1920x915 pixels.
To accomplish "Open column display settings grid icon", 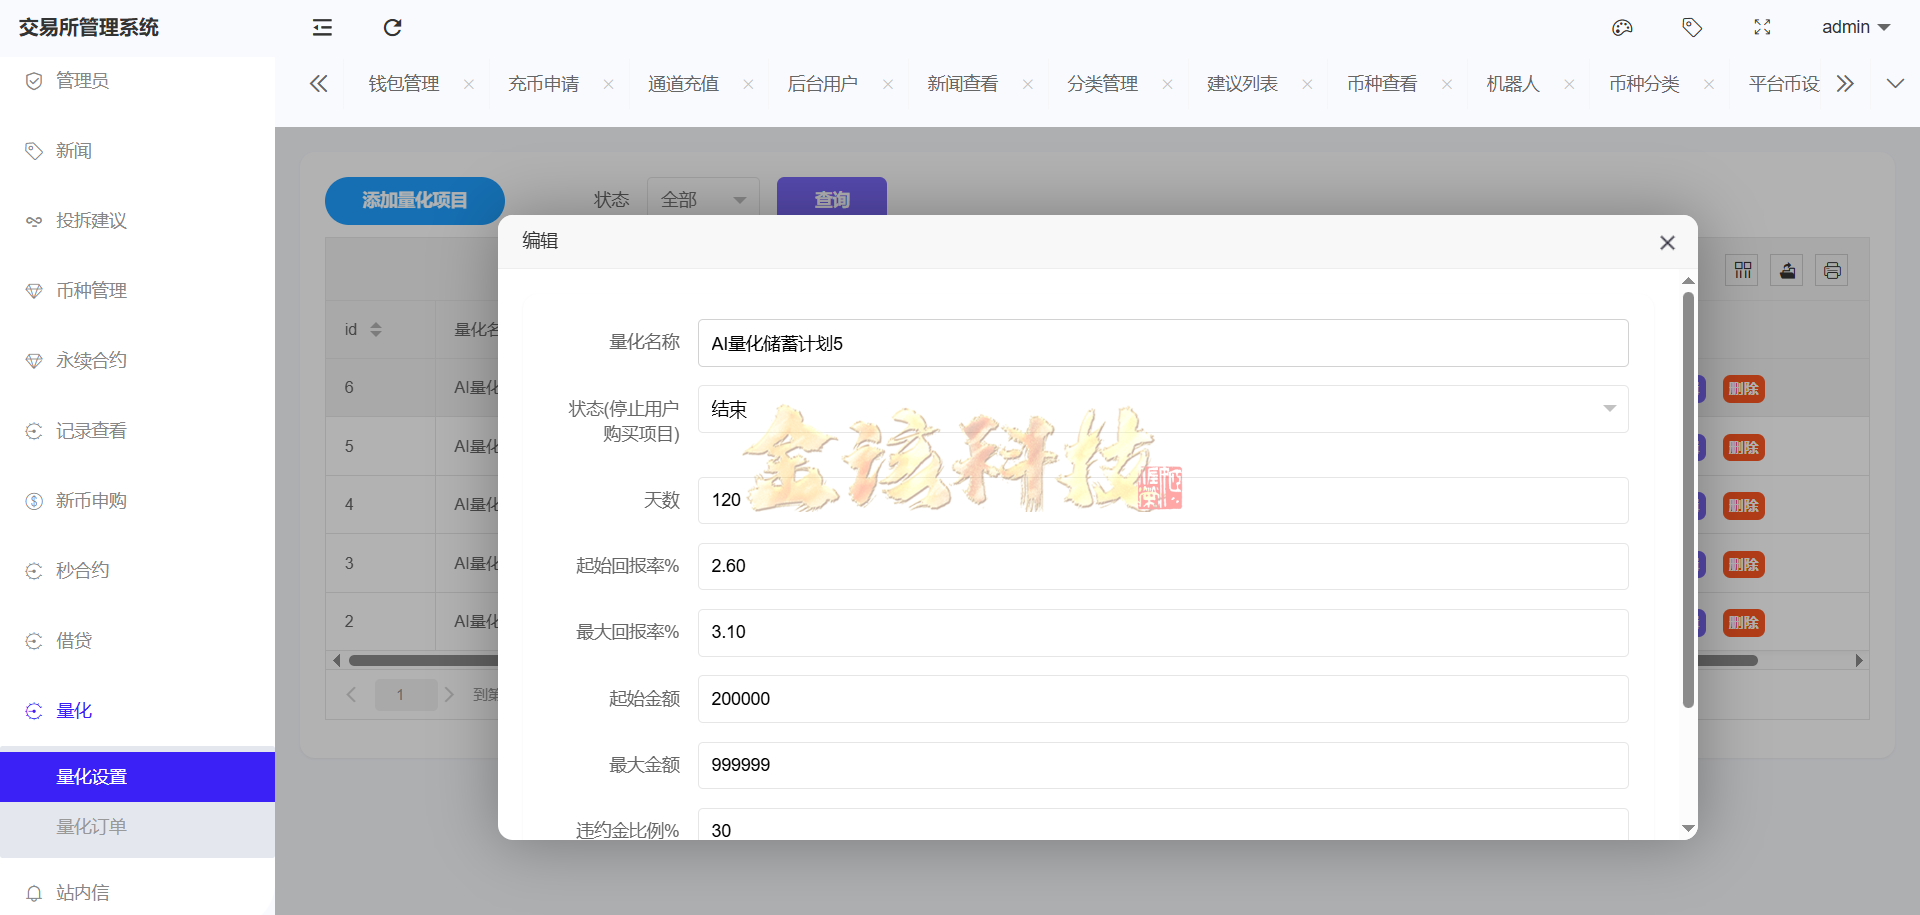I will pyautogui.click(x=1742, y=269).
